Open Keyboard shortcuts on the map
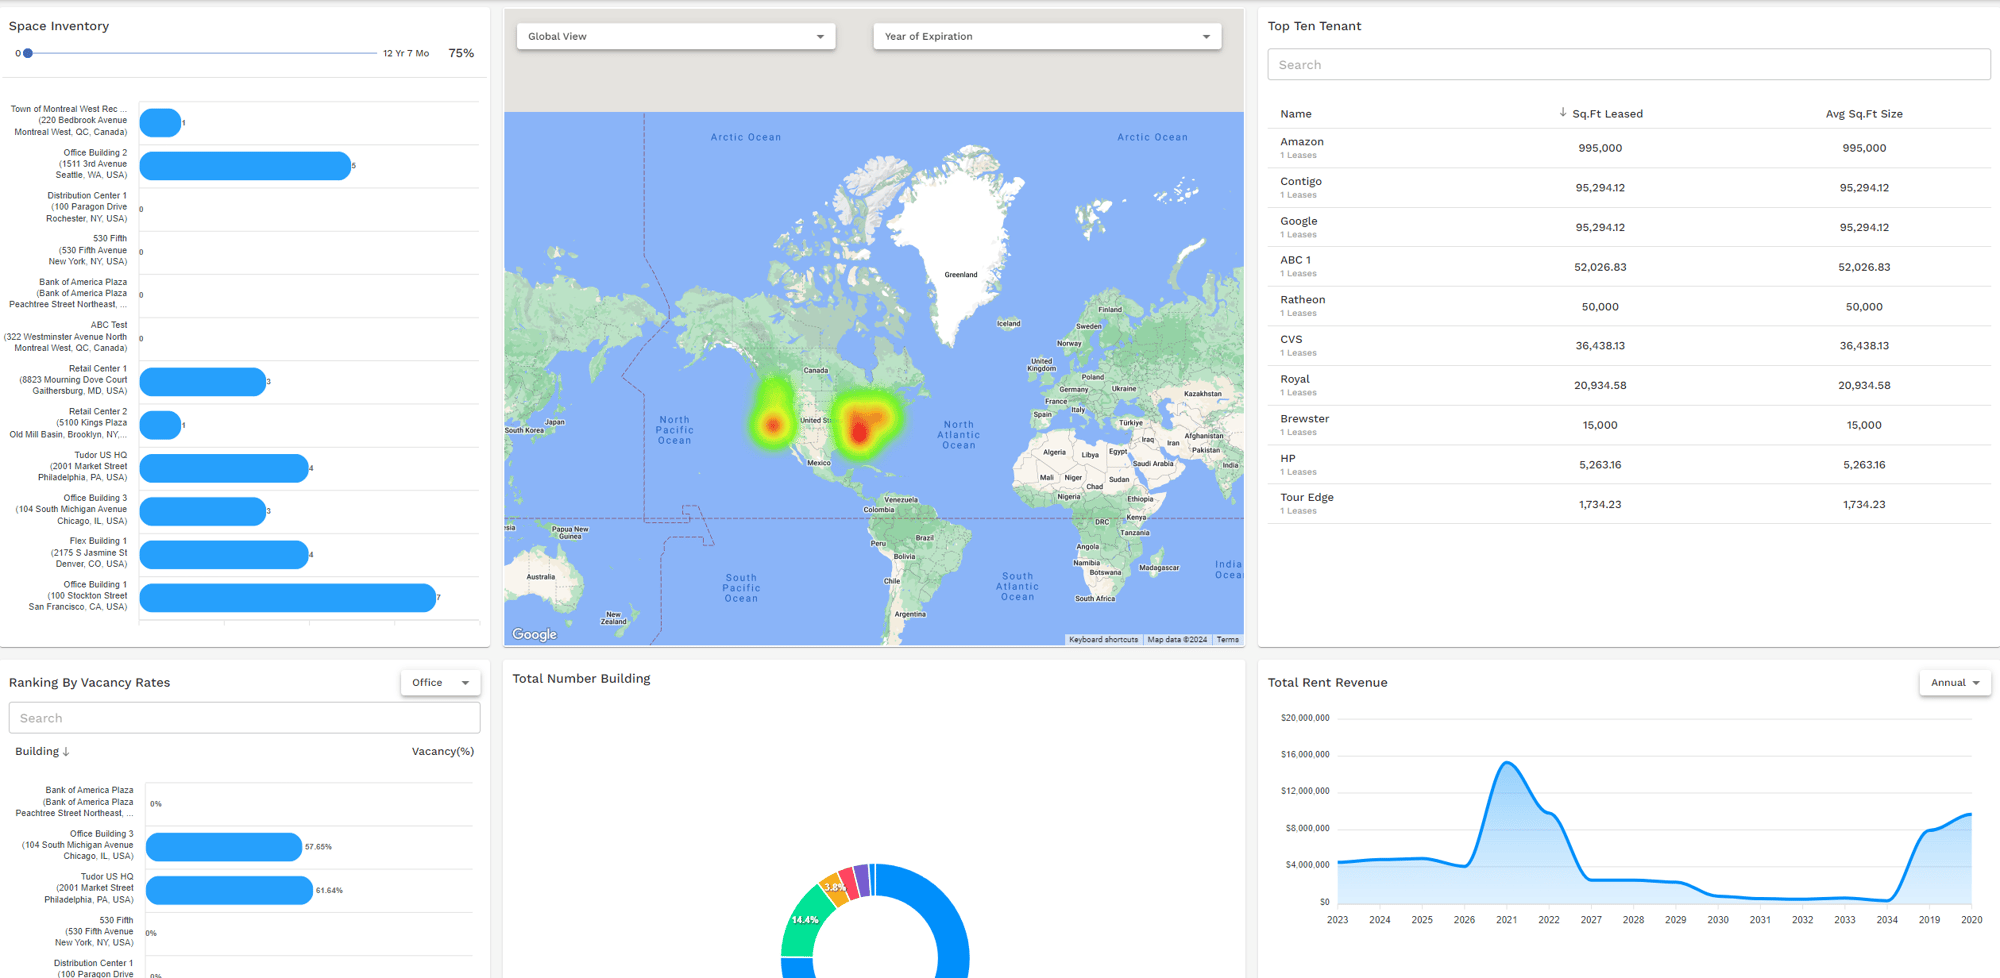The width and height of the screenshot is (2000, 978). pyautogui.click(x=1103, y=640)
